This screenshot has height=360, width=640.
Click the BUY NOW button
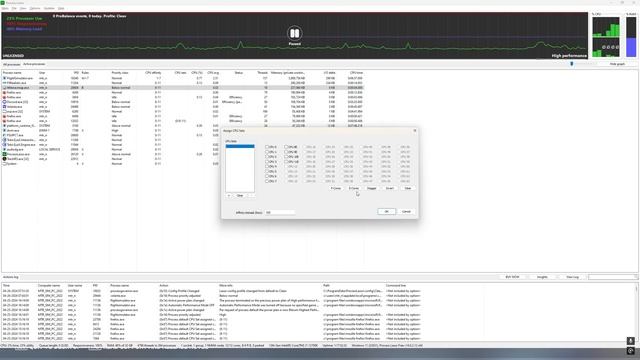512,277
